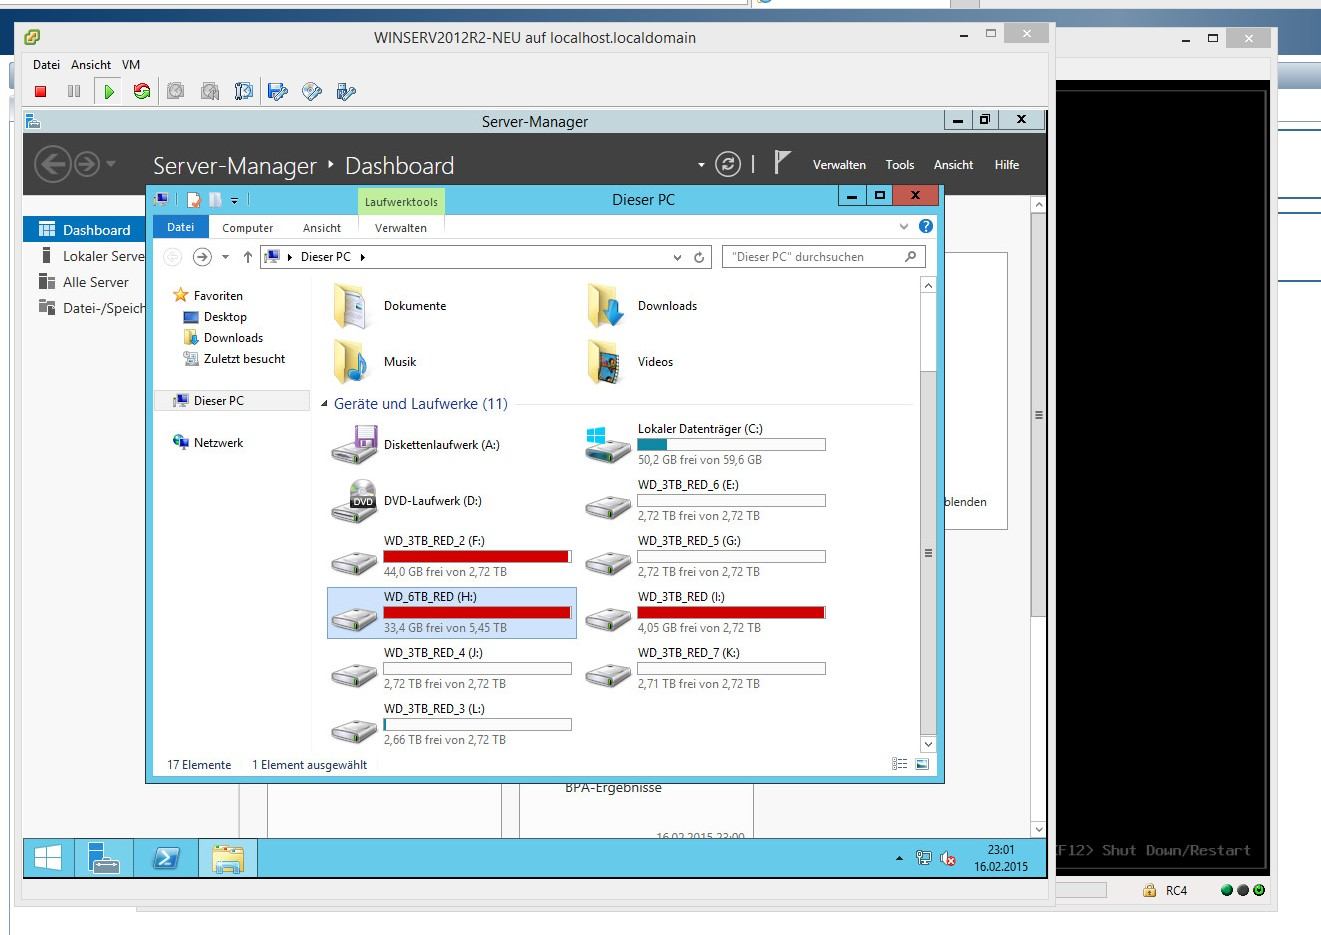The image size is (1321, 935).
Task: Select Zuletzt besucht in navigation pane
Action: (x=244, y=359)
